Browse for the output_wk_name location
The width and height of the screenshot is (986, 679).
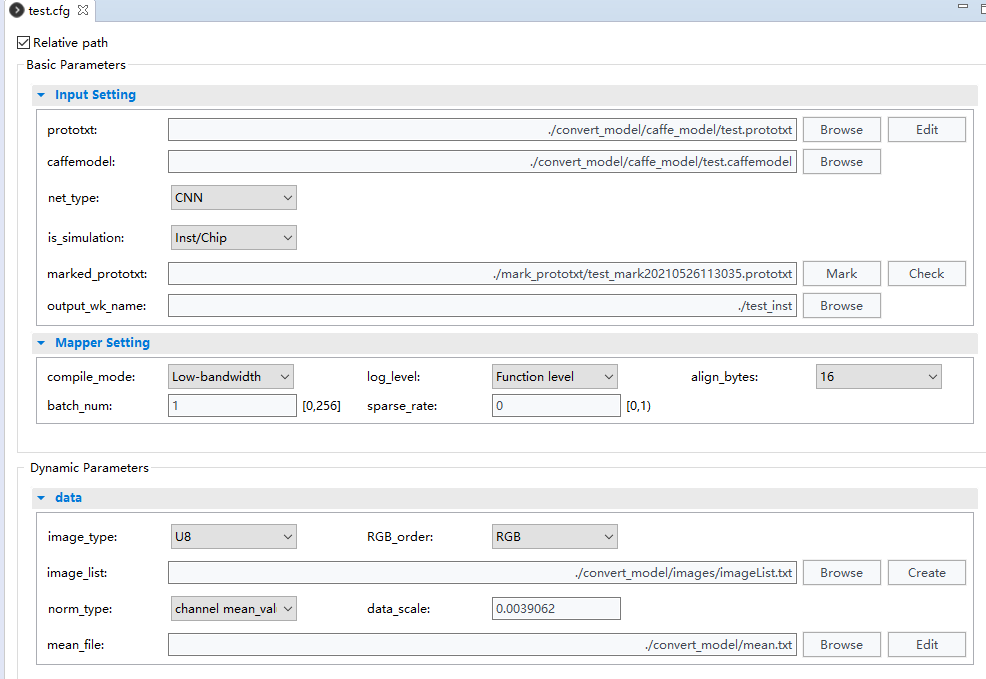(841, 306)
